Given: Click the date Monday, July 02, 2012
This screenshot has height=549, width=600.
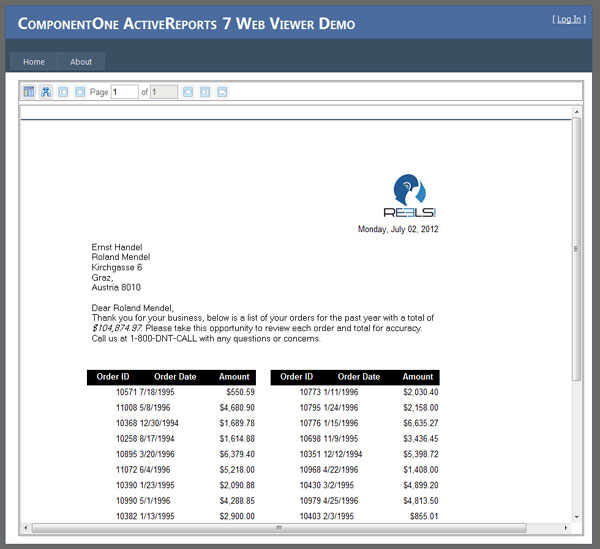Looking at the screenshot, I should [x=398, y=229].
